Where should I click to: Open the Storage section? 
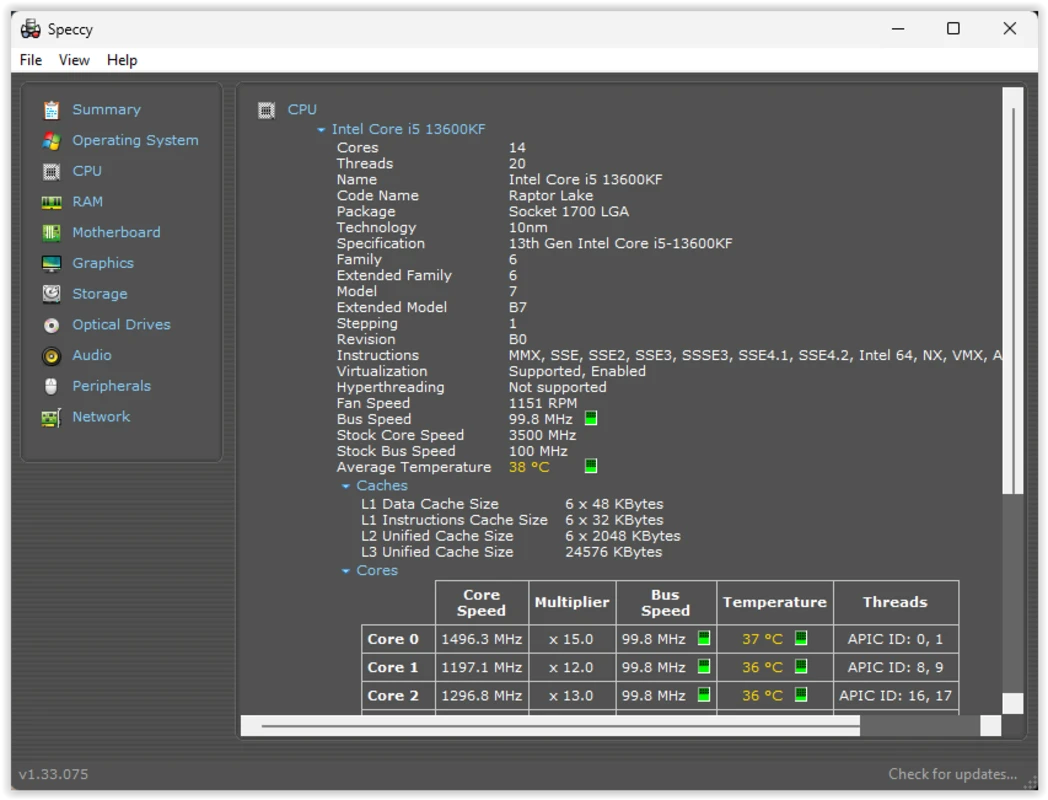pos(99,293)
